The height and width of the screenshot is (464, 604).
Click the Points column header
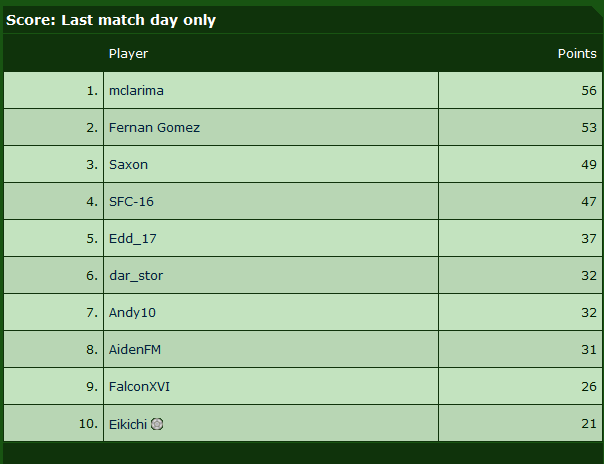577,54
